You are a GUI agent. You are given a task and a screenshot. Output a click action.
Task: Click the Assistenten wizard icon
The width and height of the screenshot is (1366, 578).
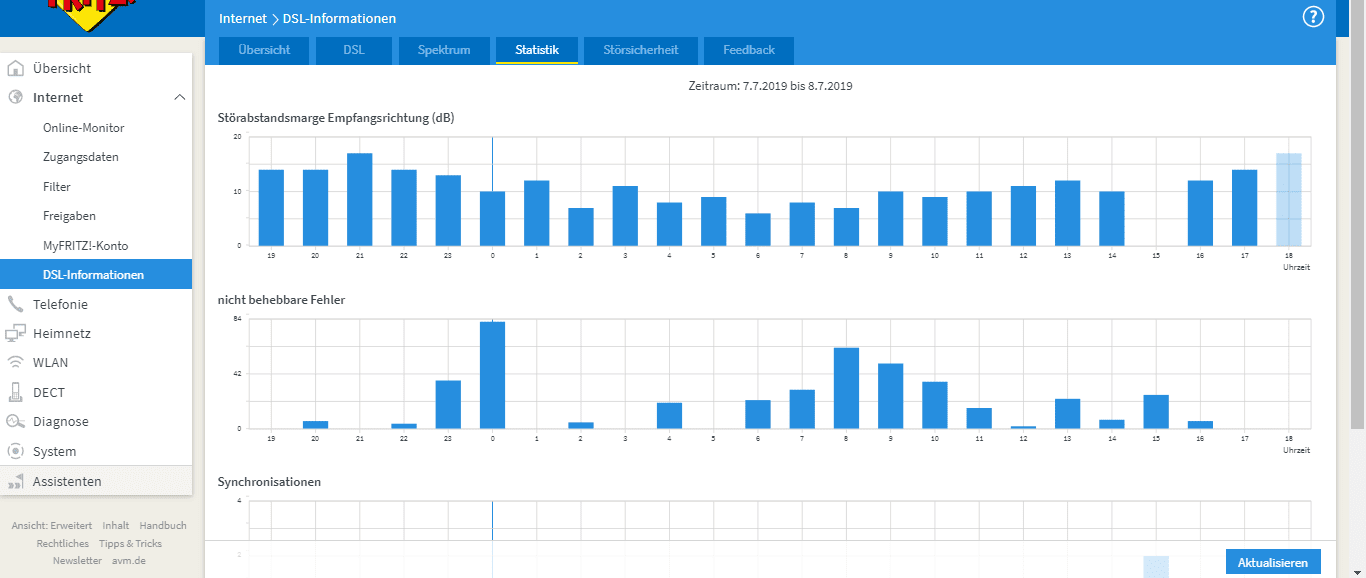tap(15, 481)
